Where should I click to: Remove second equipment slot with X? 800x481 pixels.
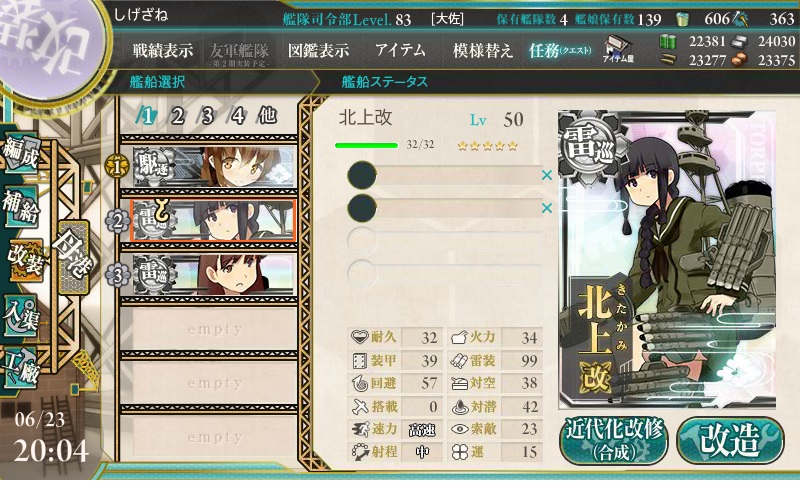tap(547, 208)
